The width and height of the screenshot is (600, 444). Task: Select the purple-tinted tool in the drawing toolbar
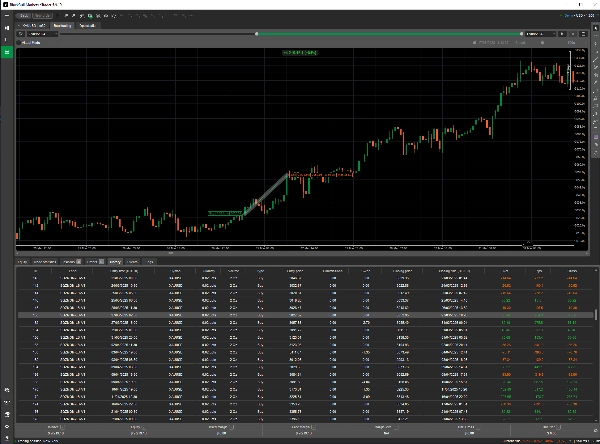click(595, 137)
